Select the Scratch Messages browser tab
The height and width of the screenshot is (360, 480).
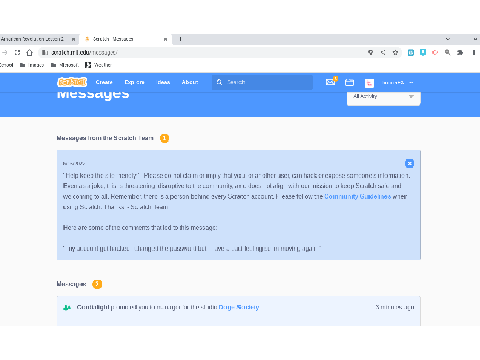pos(125,39)
